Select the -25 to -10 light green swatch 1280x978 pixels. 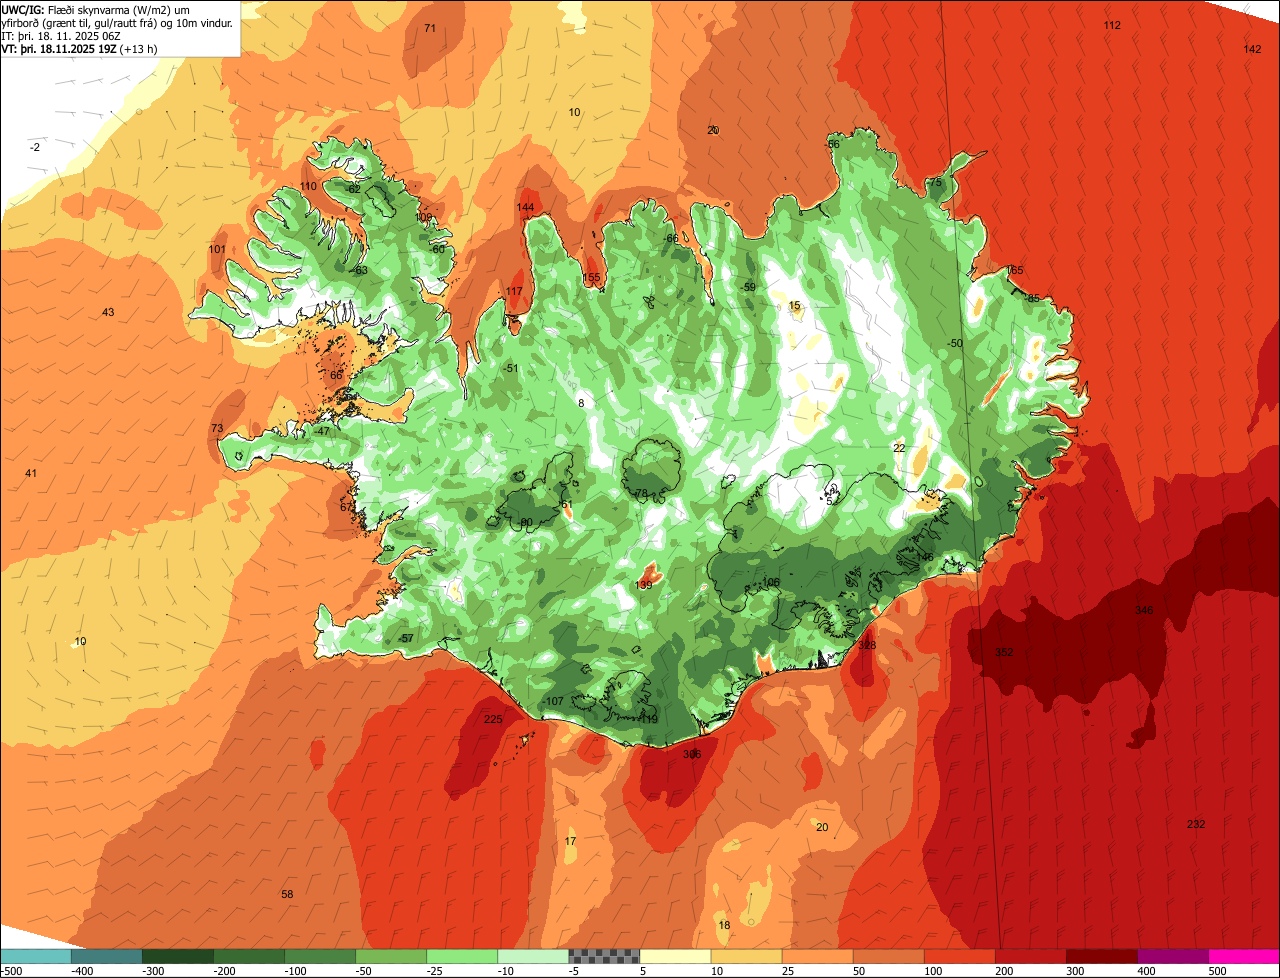pos(461,956)
